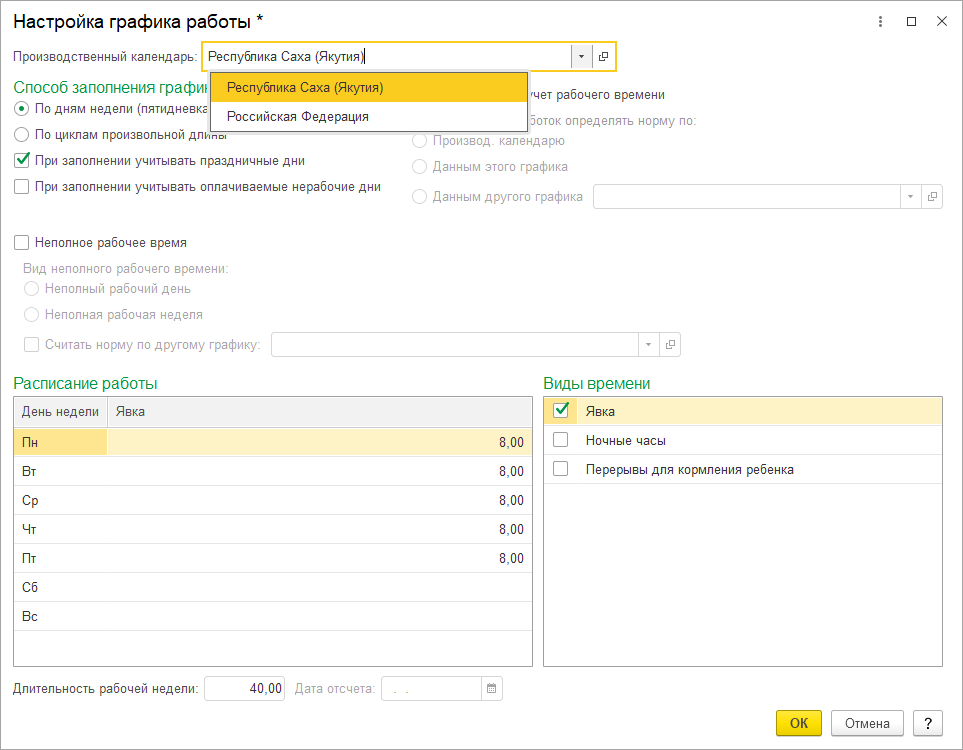Open the calendar picker for Дата отсчета
Image resolution: width=963 pixels, height=750 pixels.
pos(491,688)
